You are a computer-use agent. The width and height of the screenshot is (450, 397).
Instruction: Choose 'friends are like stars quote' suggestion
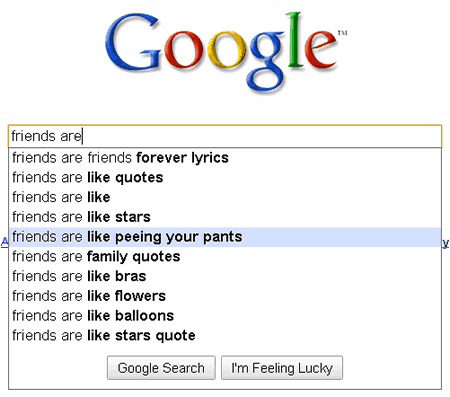225,335
